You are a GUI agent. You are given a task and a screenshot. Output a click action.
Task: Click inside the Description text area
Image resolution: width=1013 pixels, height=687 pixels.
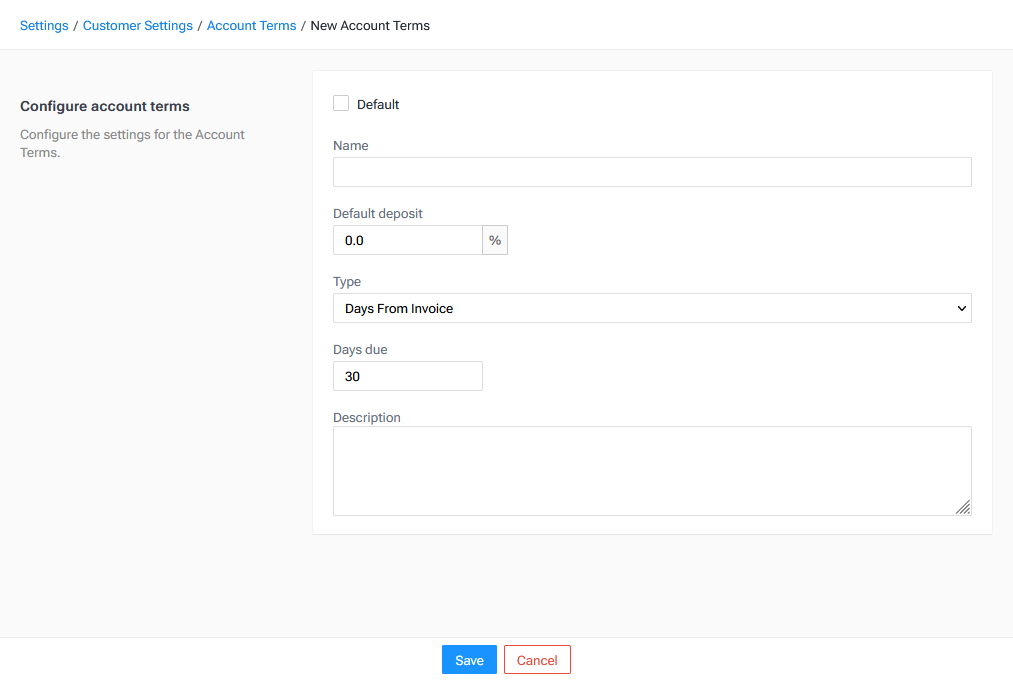coord(652,470)
